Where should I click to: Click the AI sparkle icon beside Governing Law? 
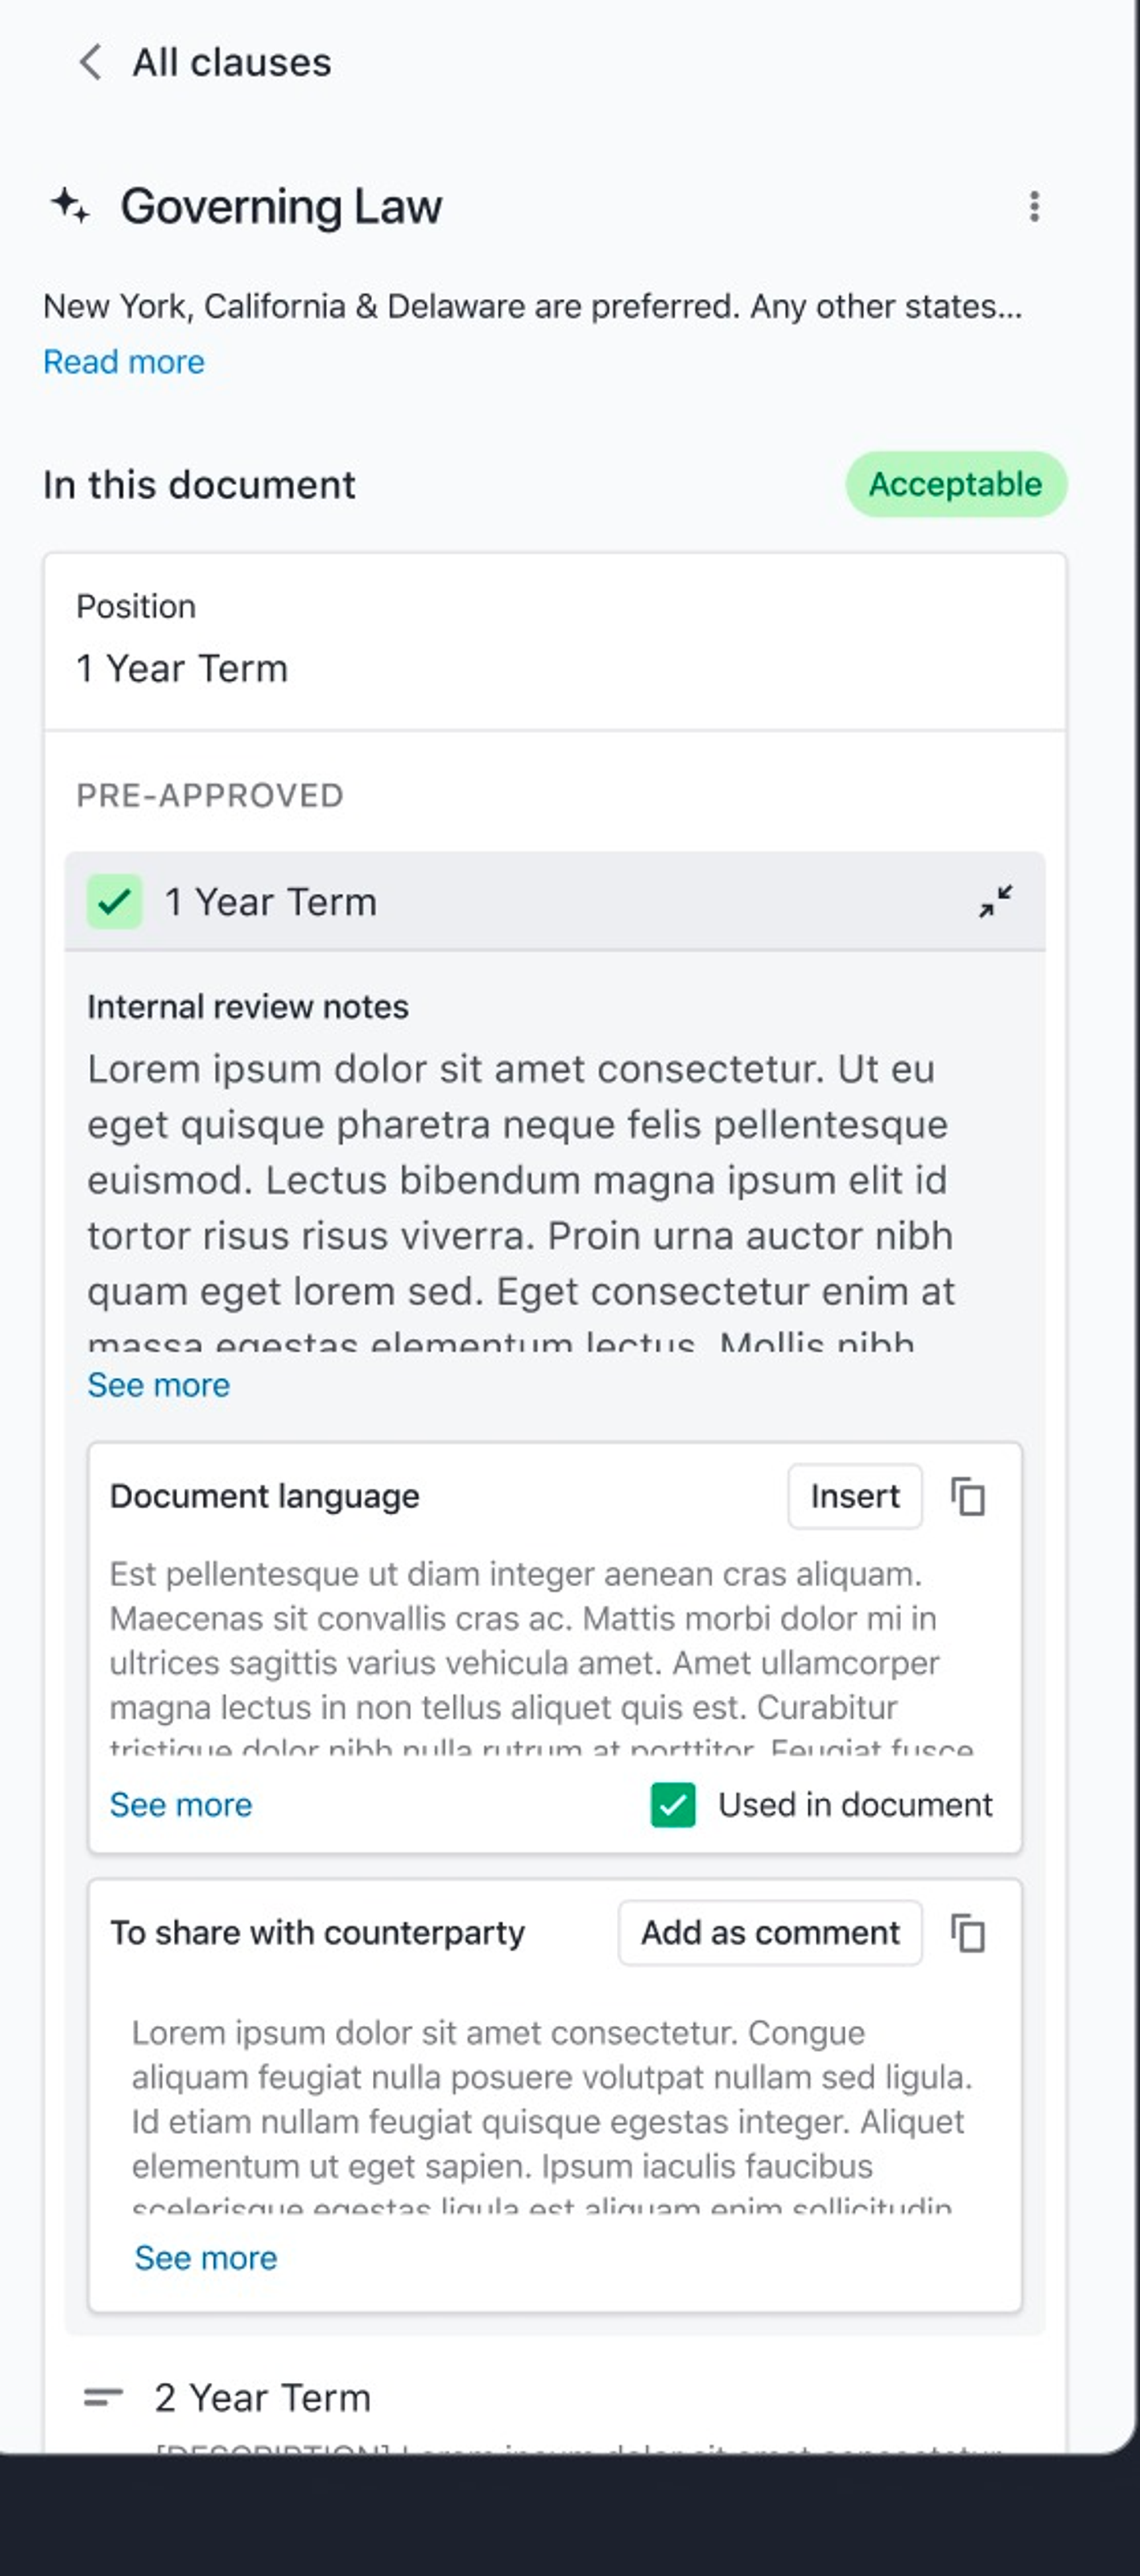(70, 206)
